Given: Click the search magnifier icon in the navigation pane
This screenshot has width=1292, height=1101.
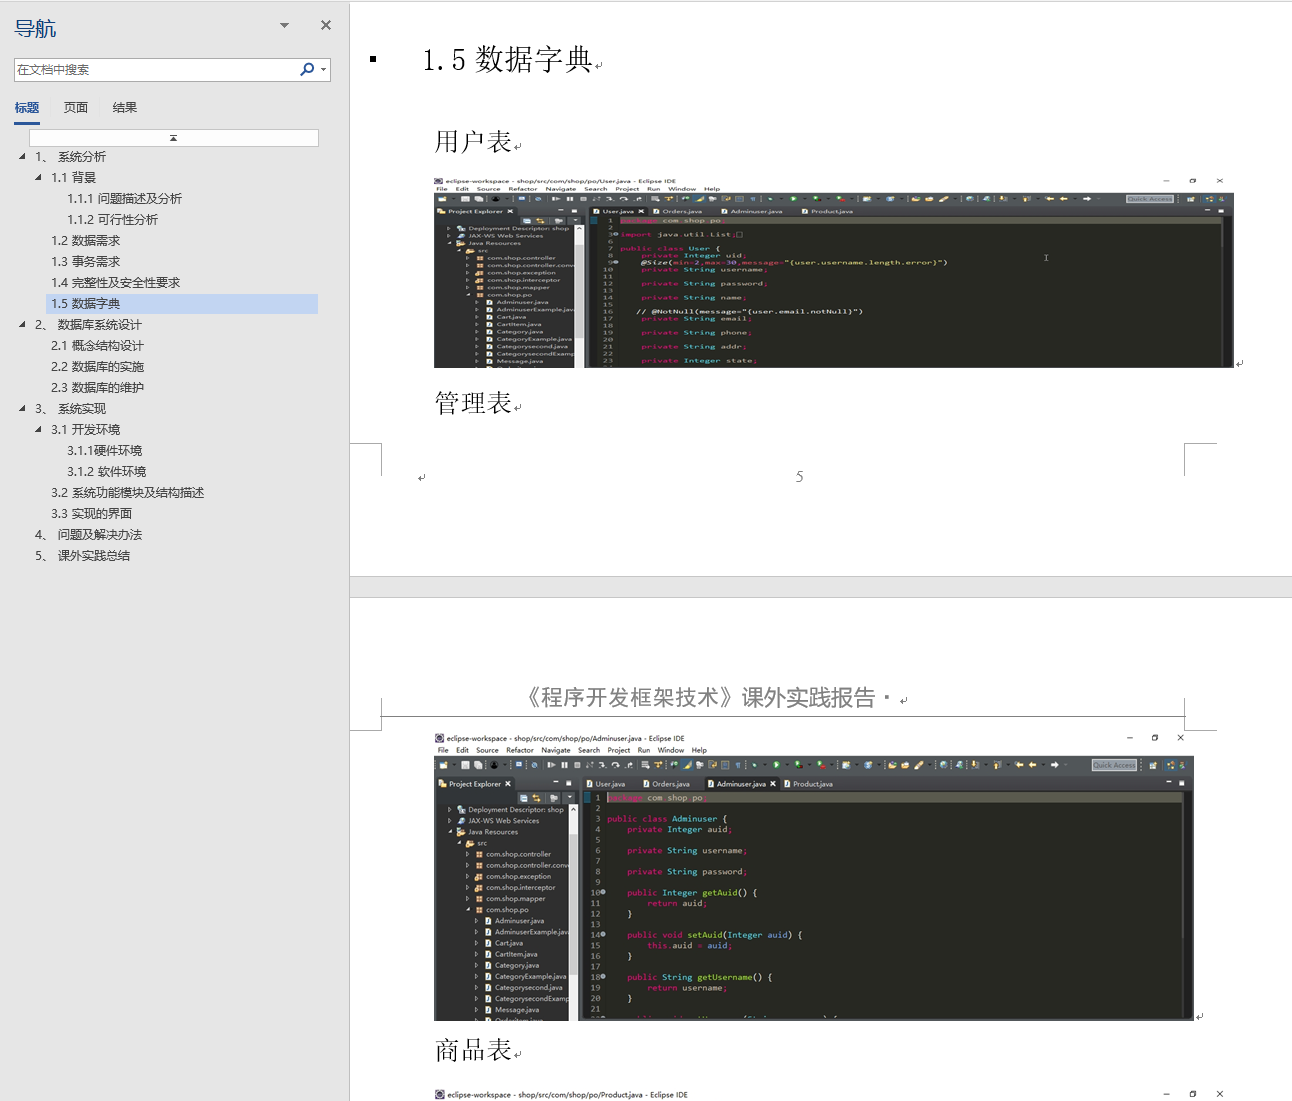Looking at the screenshot, I should 307,69.
